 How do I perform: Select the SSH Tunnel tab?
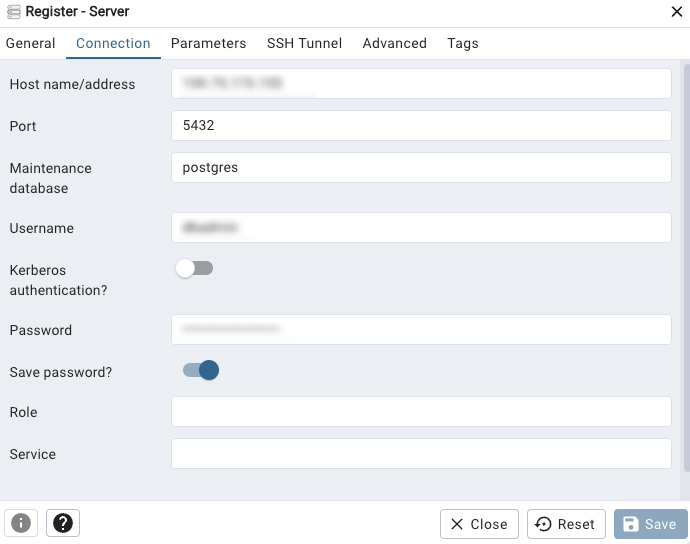[x=304, y=44]
